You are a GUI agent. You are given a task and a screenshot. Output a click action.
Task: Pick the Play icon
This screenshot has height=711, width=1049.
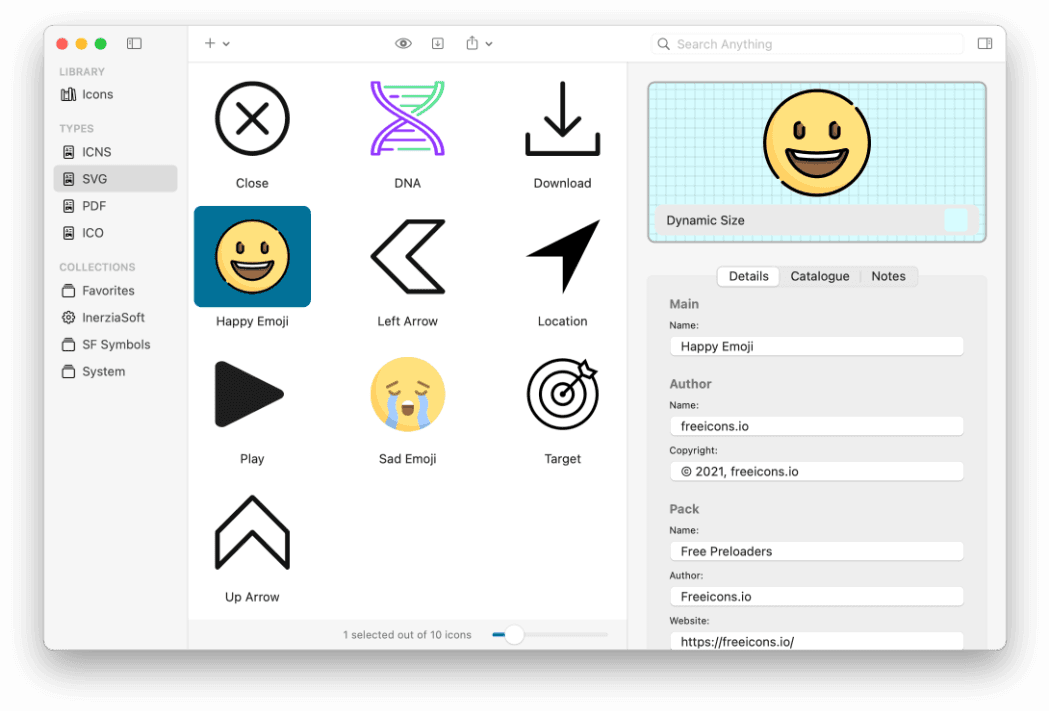click(251, 395)
